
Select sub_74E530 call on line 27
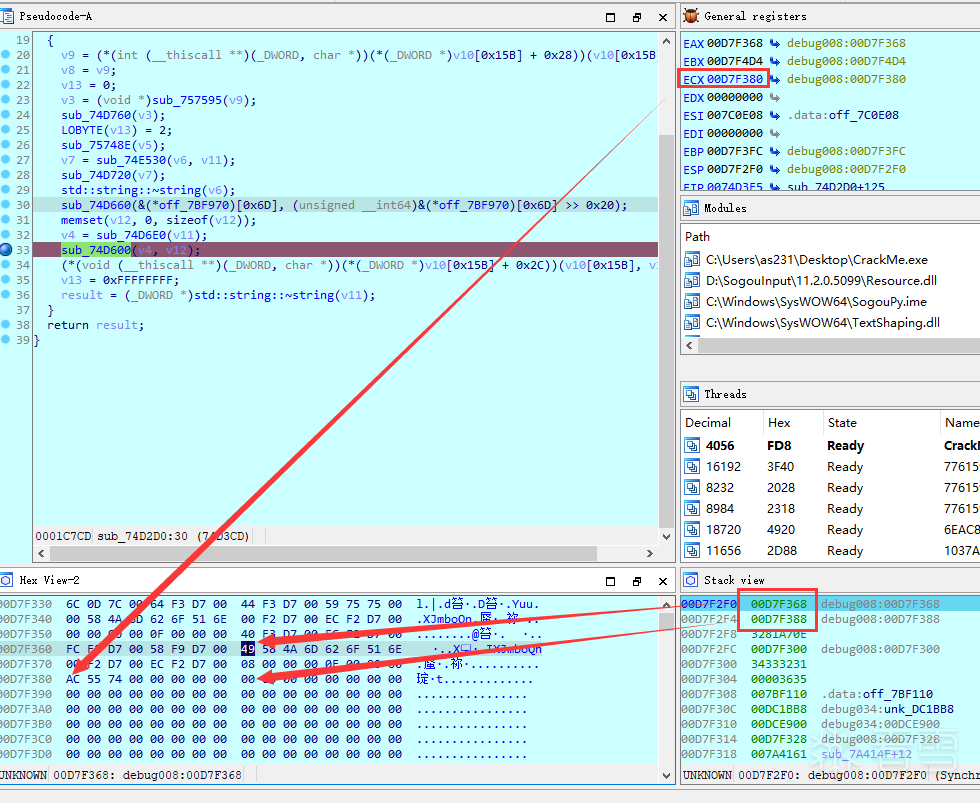pos(131,161)
